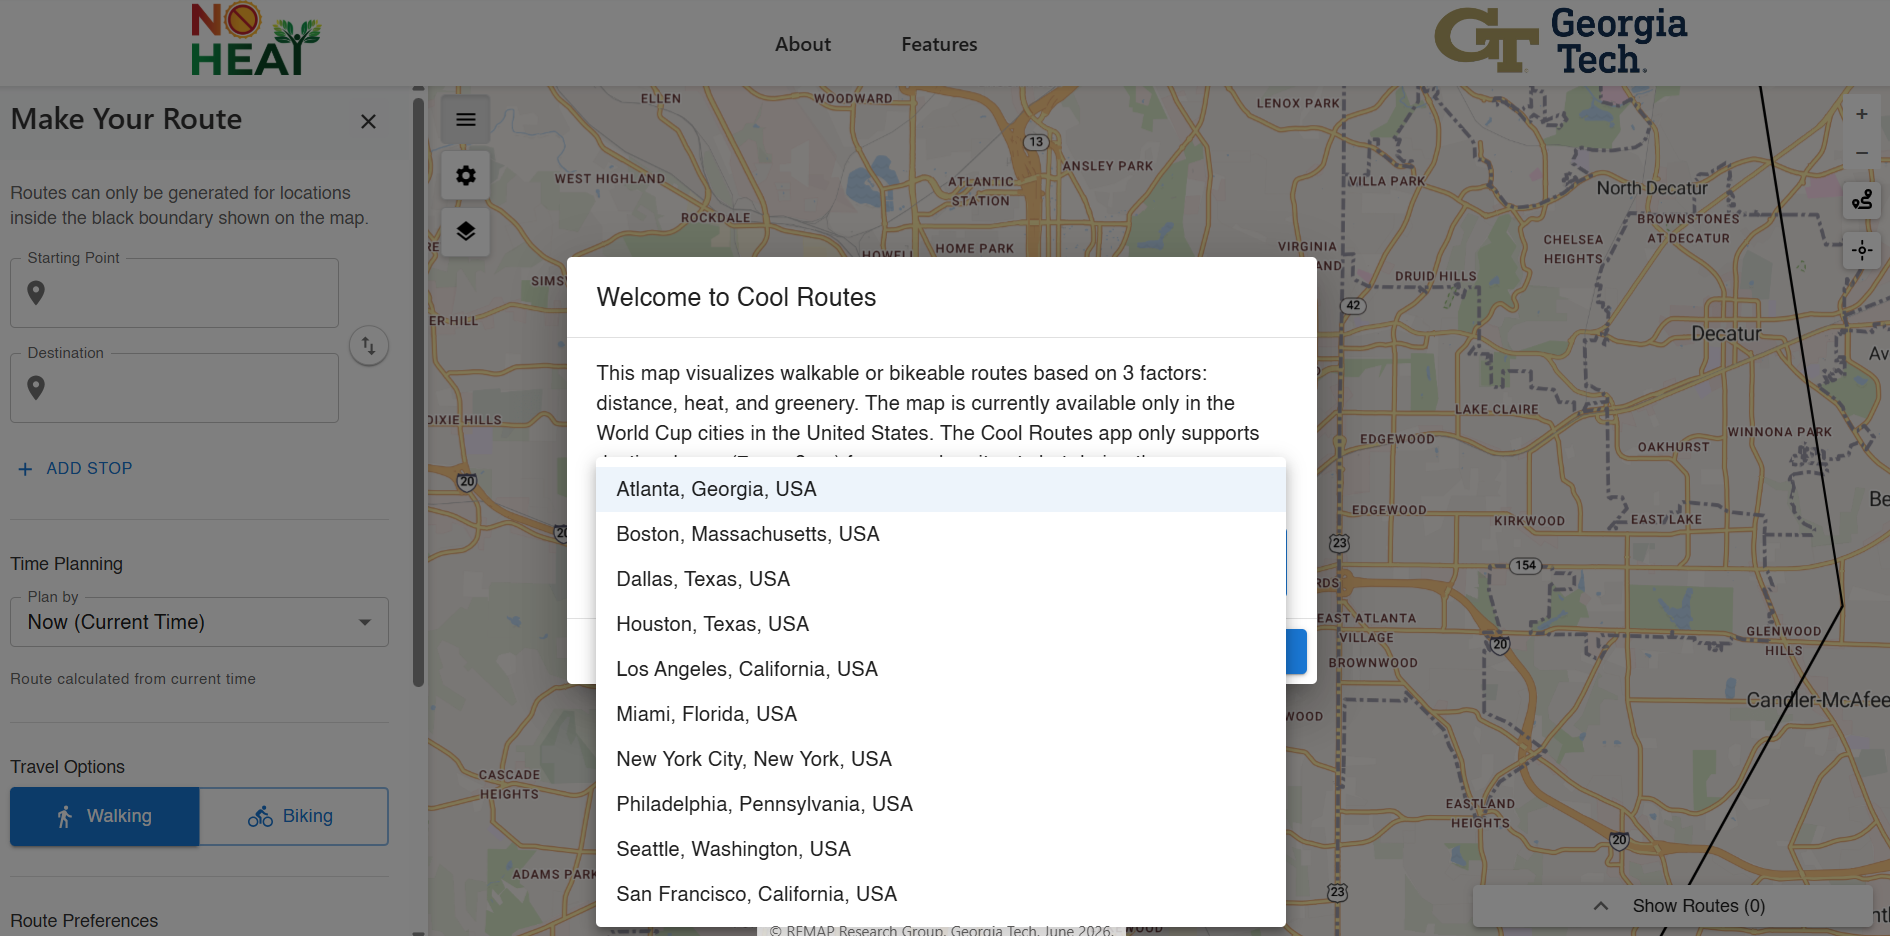Click the route directions icon on map
This screenshot has height=936, width=1890.
(1862, 201)
